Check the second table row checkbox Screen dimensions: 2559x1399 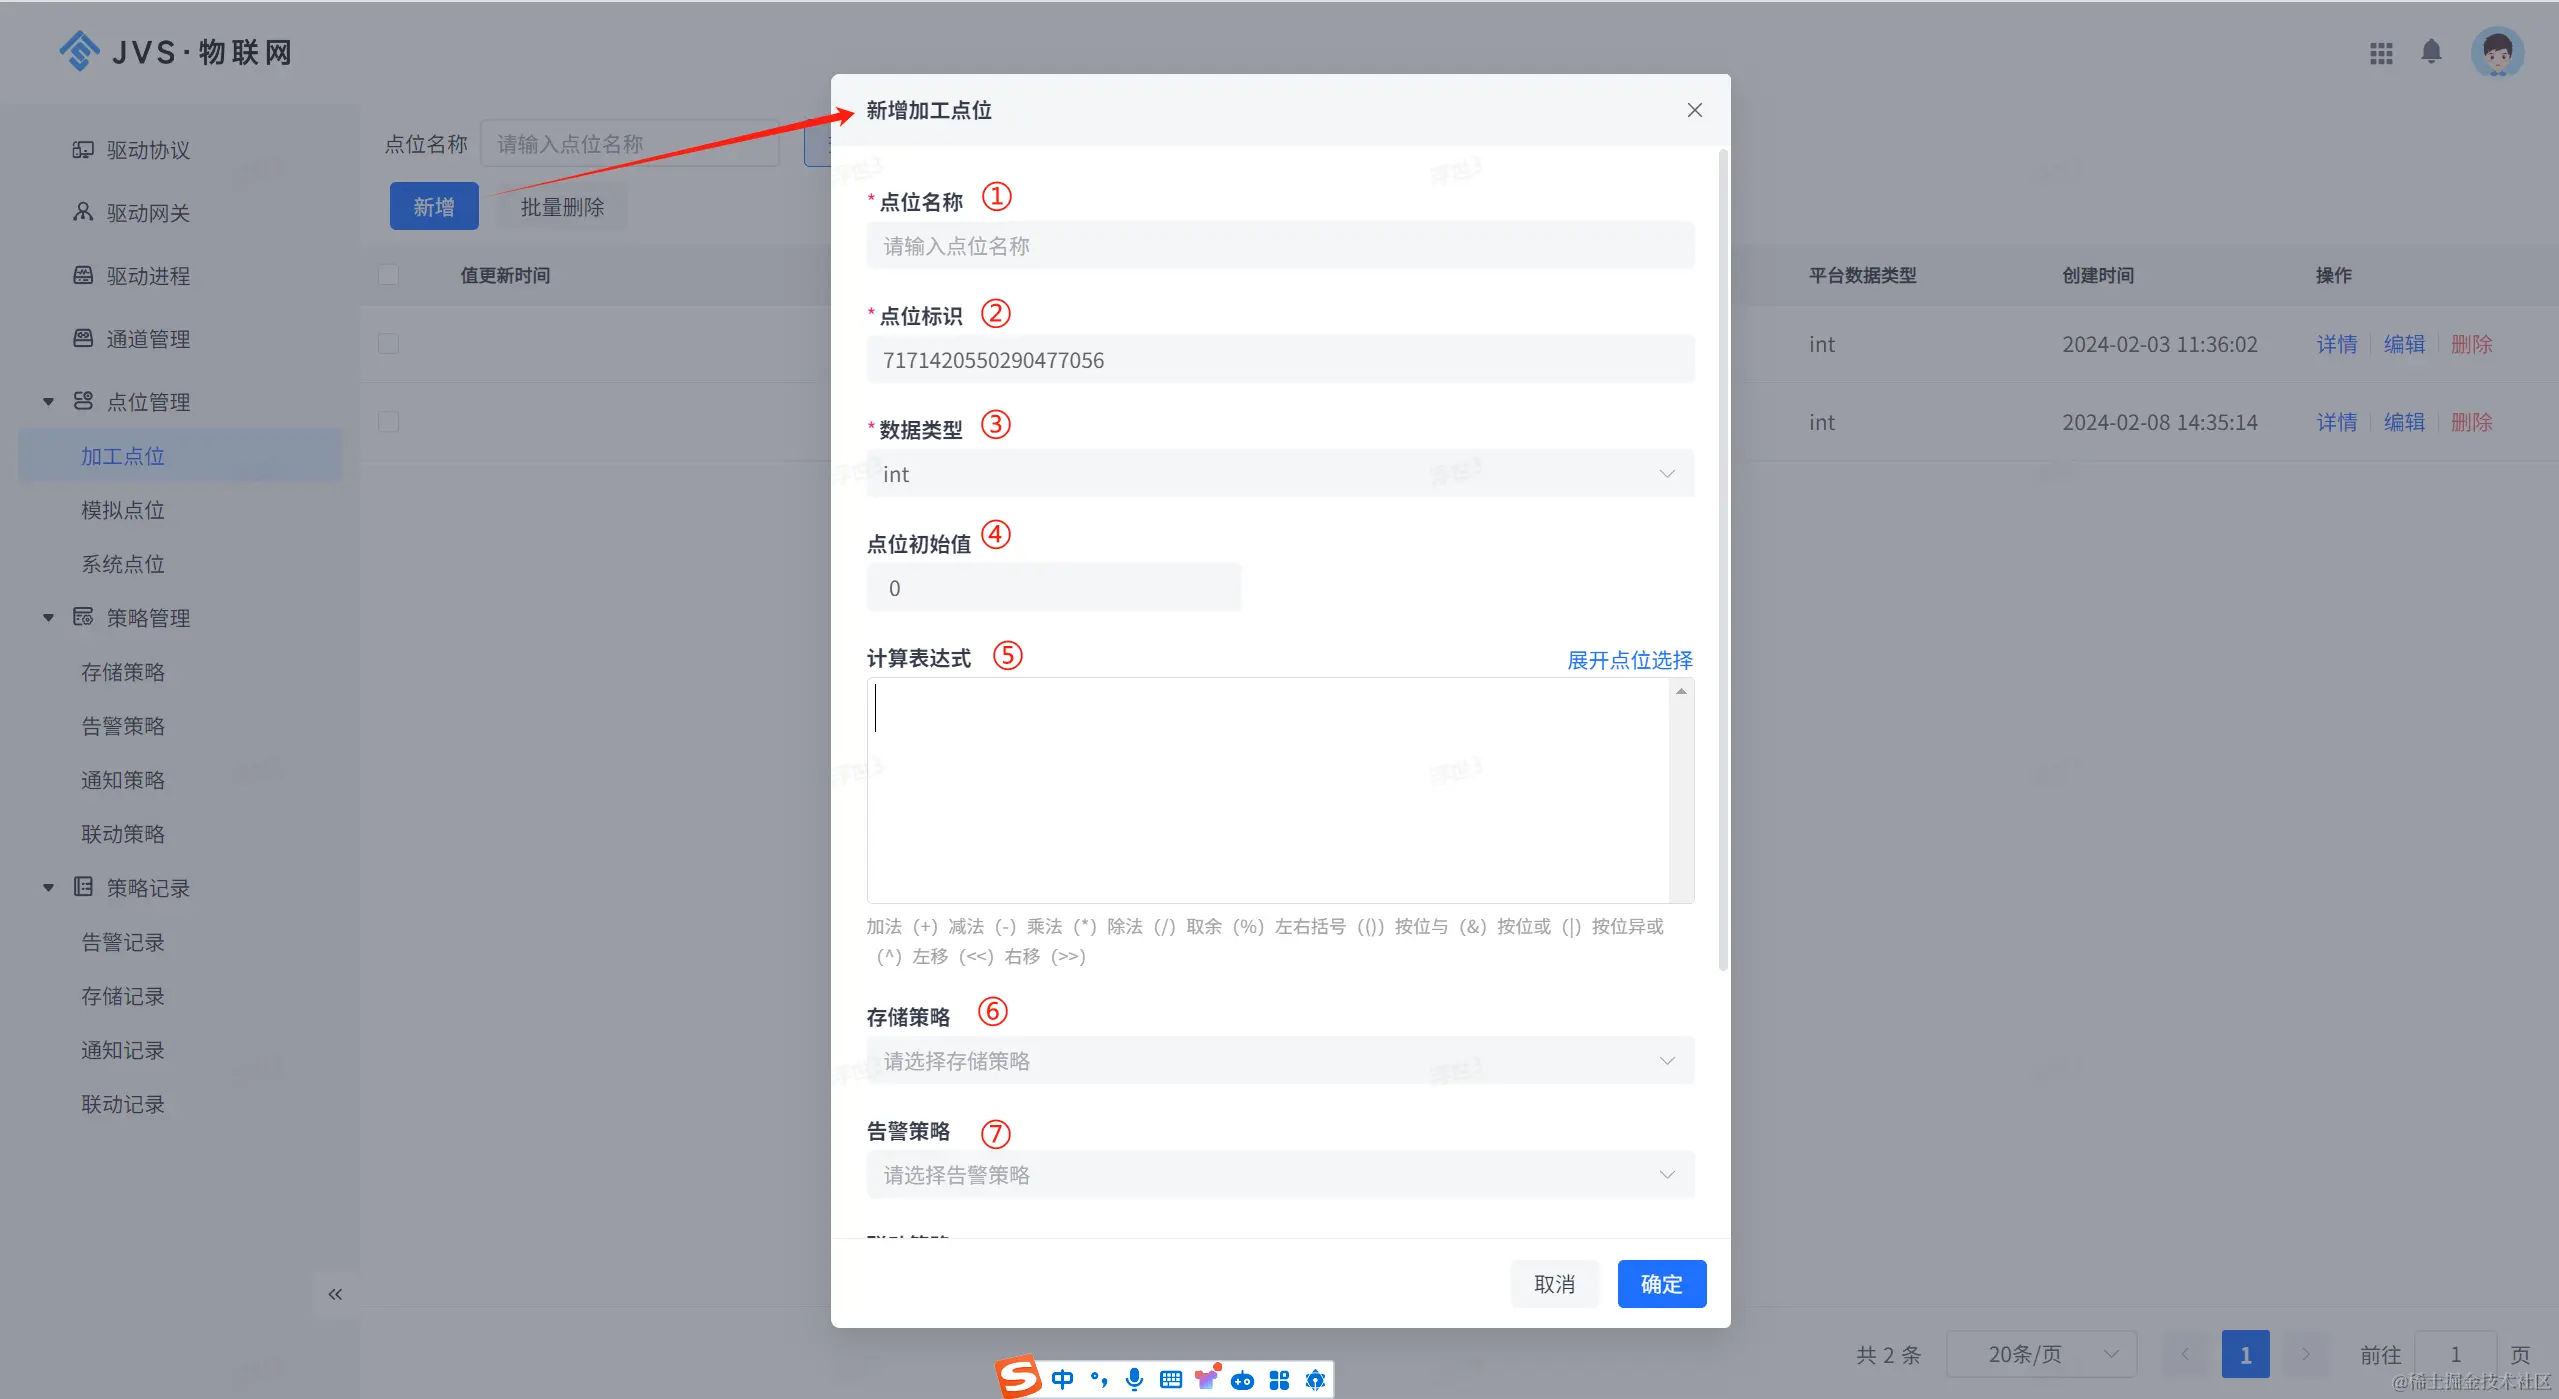(x=389, y=422)
